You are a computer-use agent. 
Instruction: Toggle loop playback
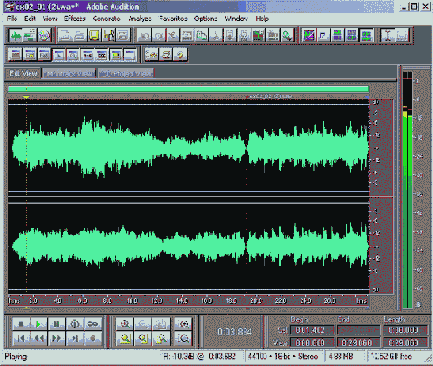(93, 324)
